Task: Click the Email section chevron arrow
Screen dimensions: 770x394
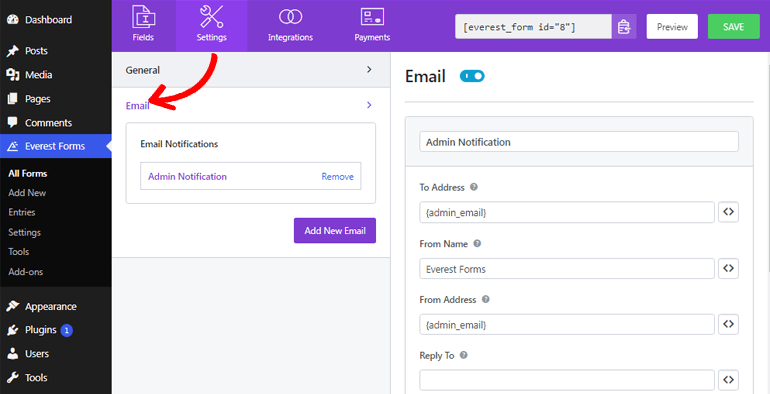Action: [369, 105]
